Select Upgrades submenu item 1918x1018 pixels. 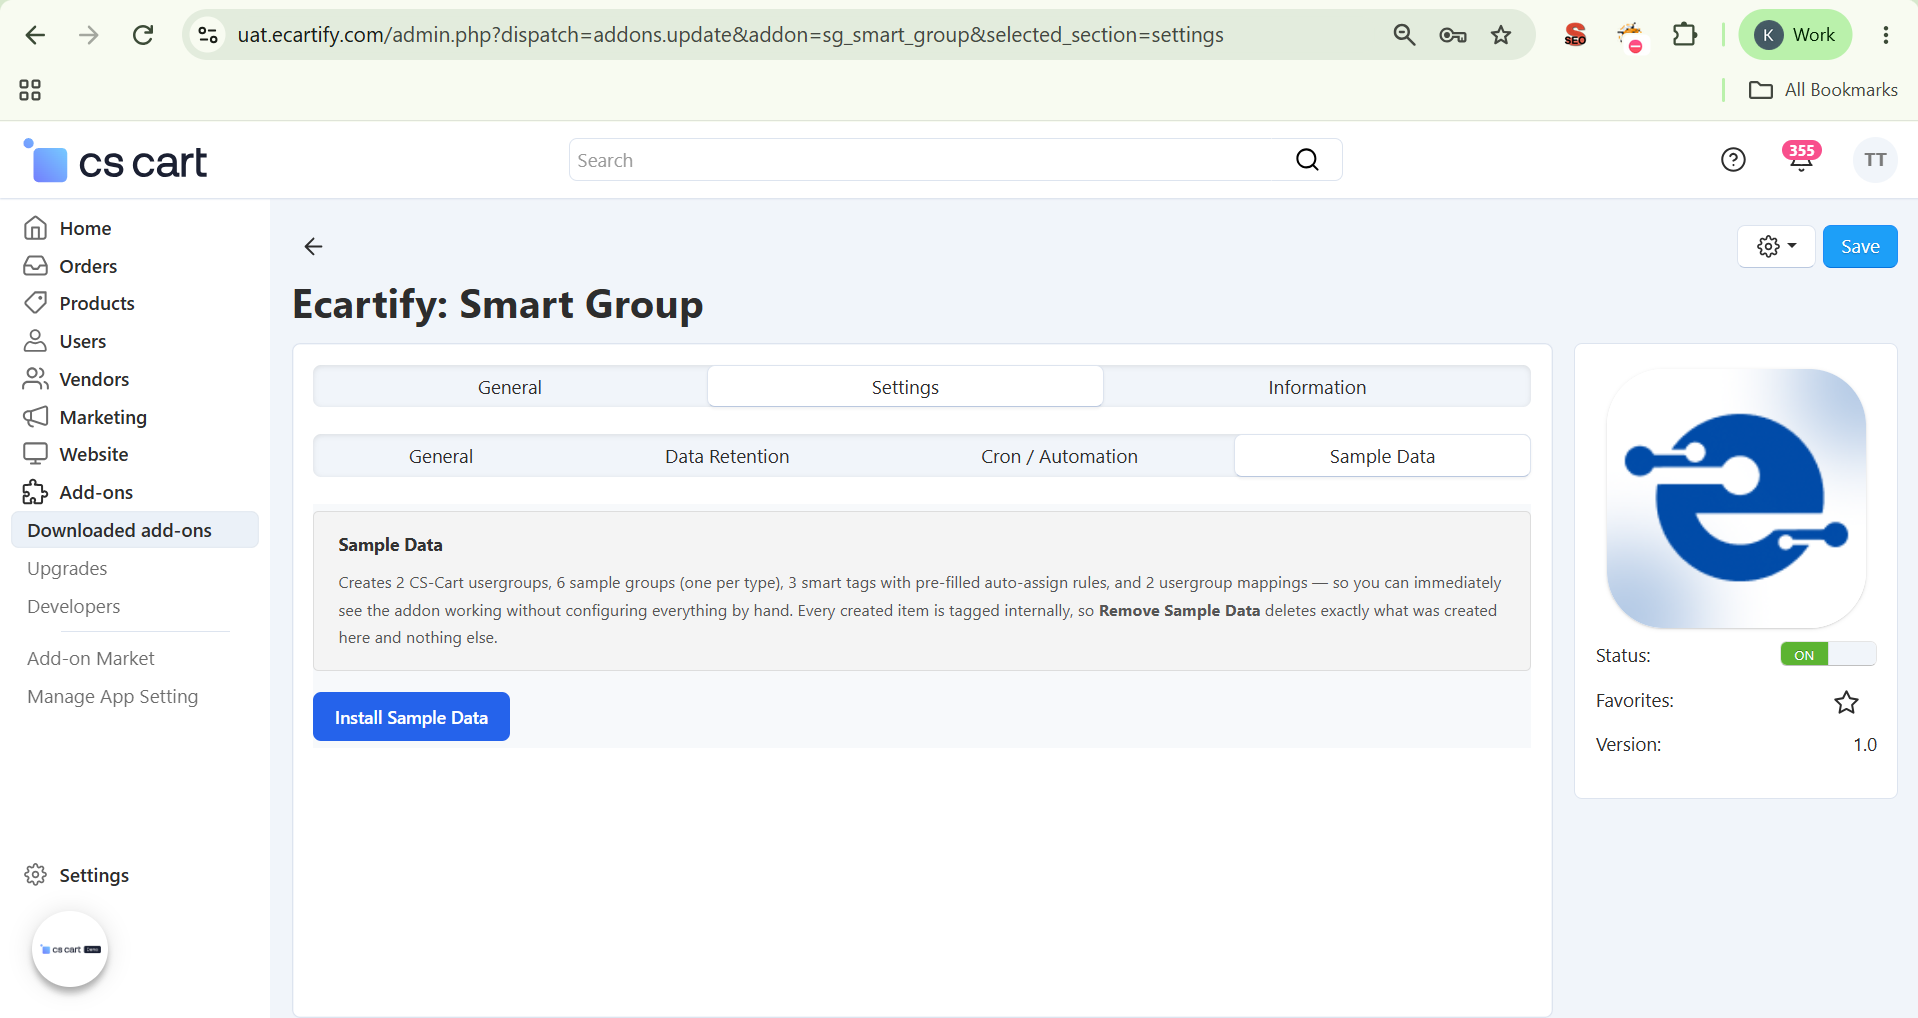[67, 568]
